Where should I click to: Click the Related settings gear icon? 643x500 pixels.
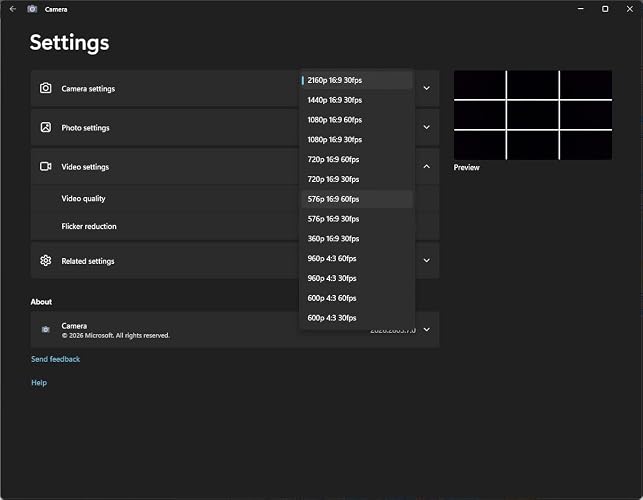[46, 260]
